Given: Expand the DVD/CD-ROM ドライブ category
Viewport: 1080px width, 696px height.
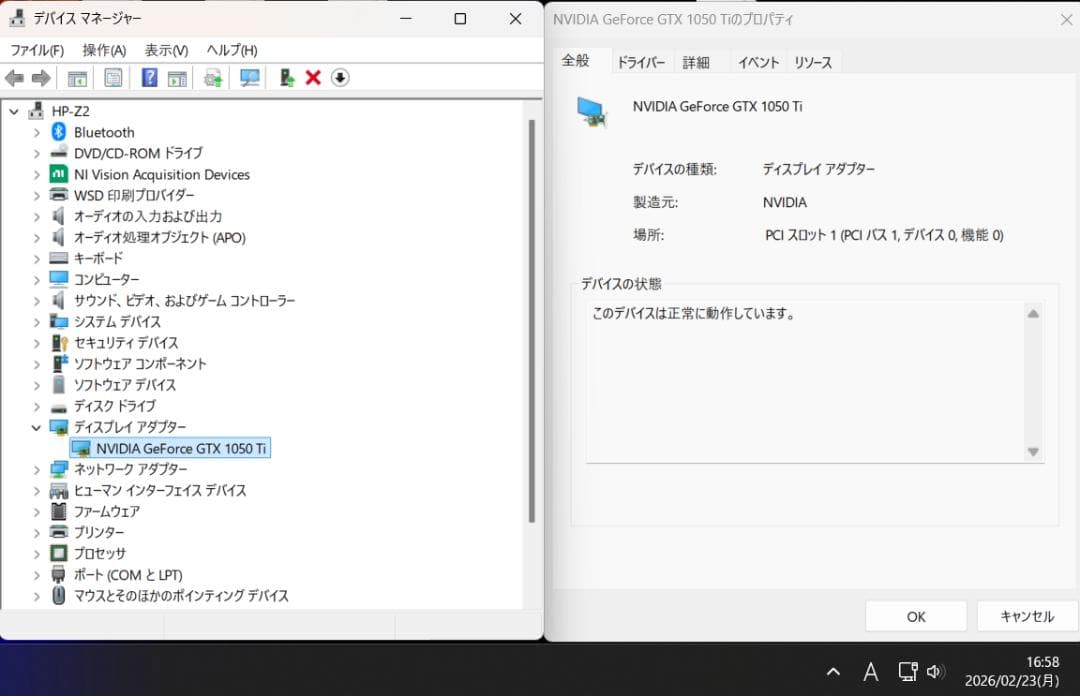Looking at the screenshot, I should [x=37, y=154].
